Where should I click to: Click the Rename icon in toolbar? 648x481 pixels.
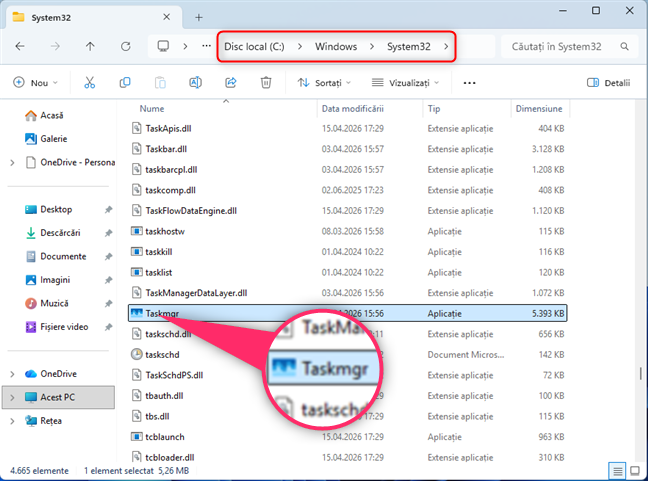(x=195, y=83)
